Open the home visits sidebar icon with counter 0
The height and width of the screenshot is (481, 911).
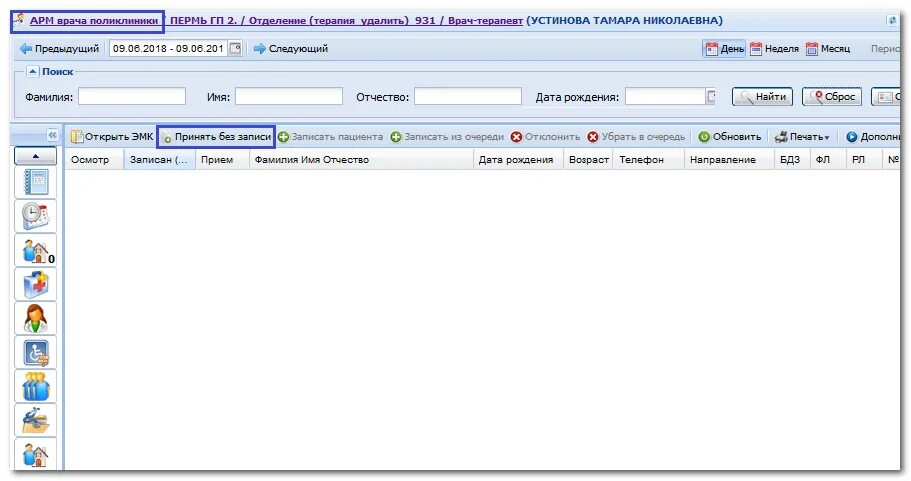click(35, 251)
